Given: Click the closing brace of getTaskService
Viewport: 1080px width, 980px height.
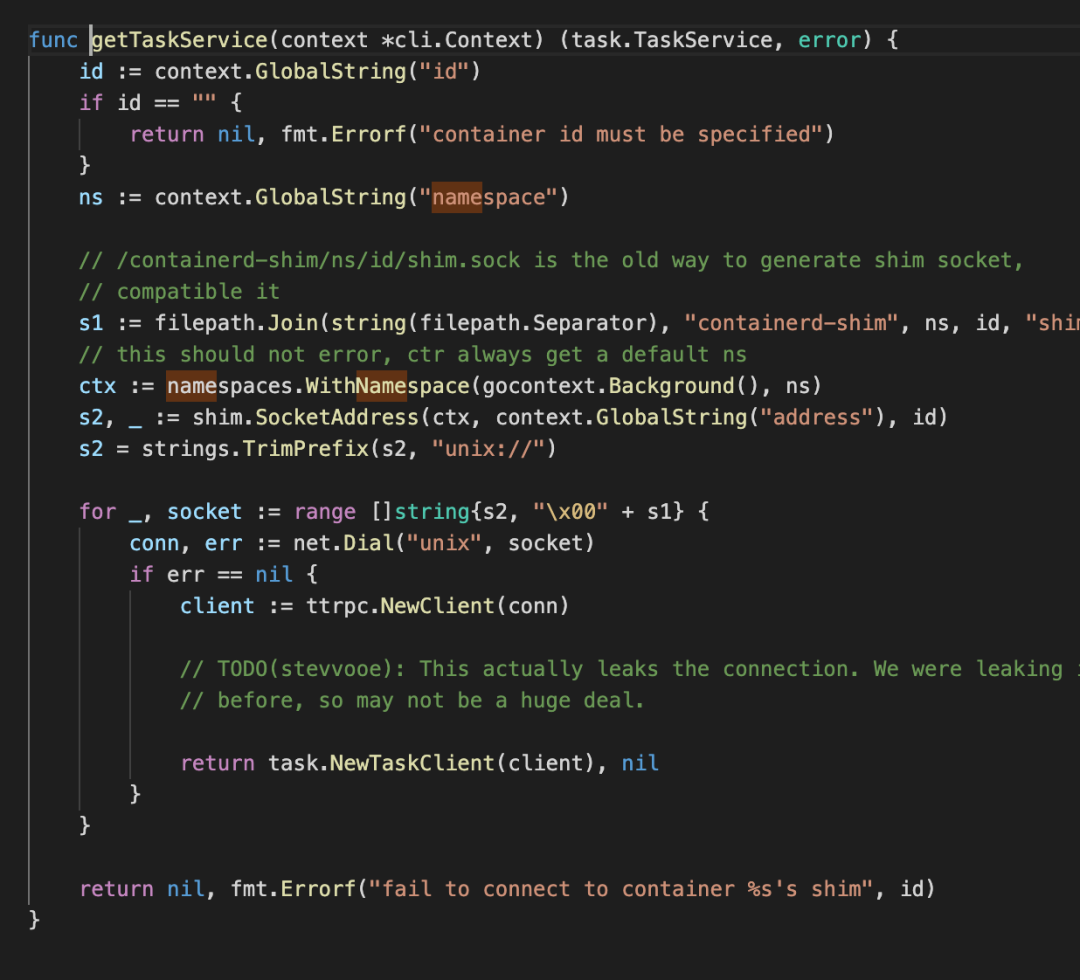Looking at the screenshot, I should coord(34,921).
